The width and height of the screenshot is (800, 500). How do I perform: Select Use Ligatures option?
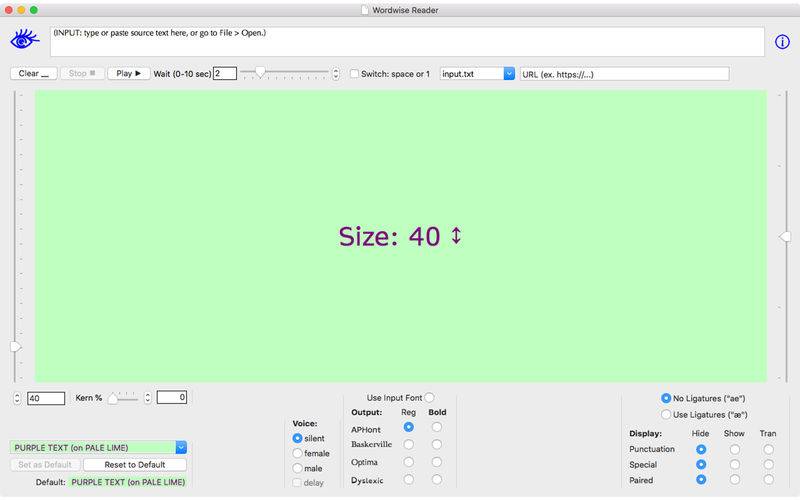tap(666, 414)
